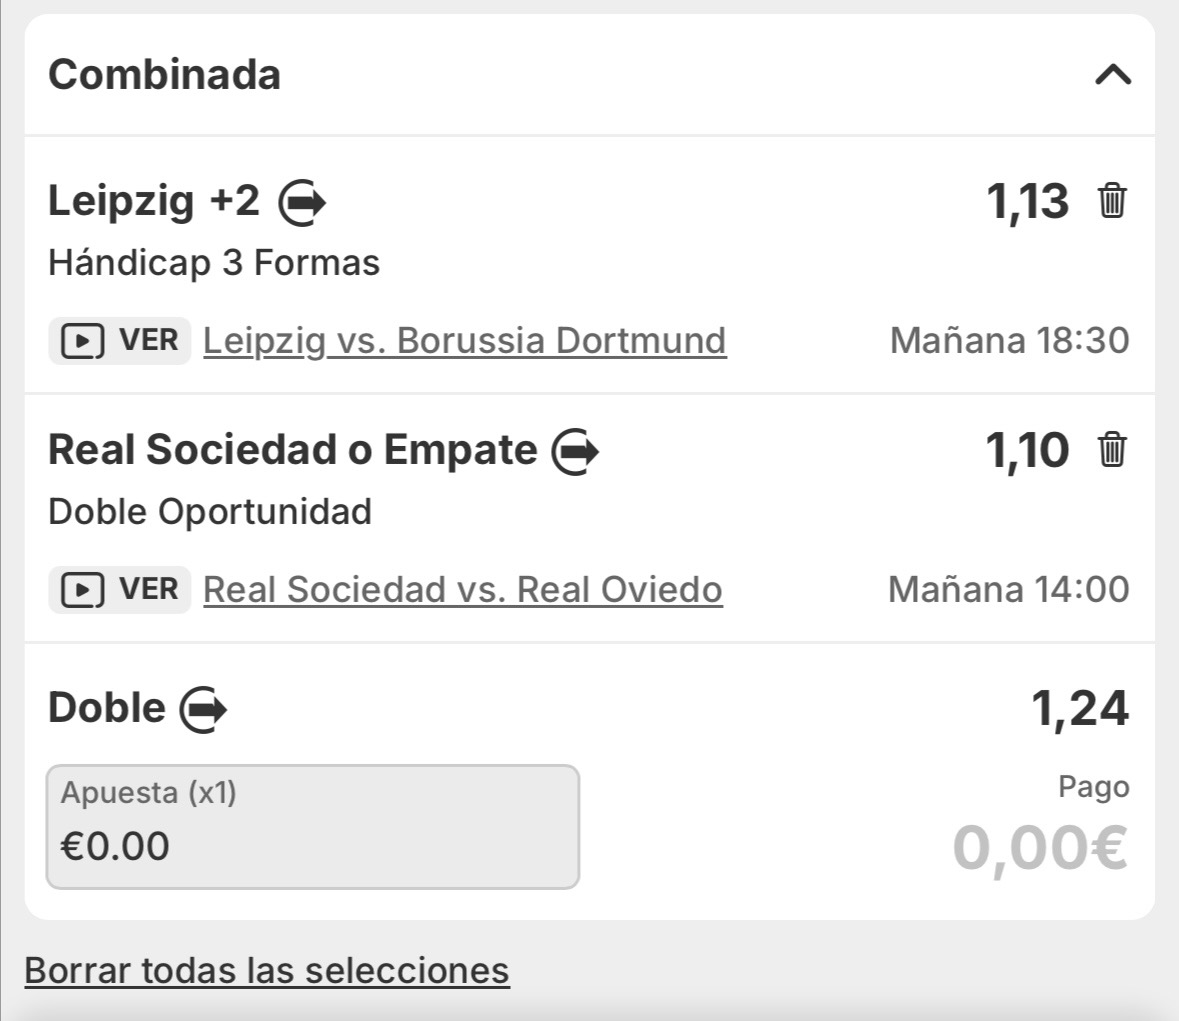
Task: Click the 1,24 Doble combined odds
Action: pos(1080,709)
